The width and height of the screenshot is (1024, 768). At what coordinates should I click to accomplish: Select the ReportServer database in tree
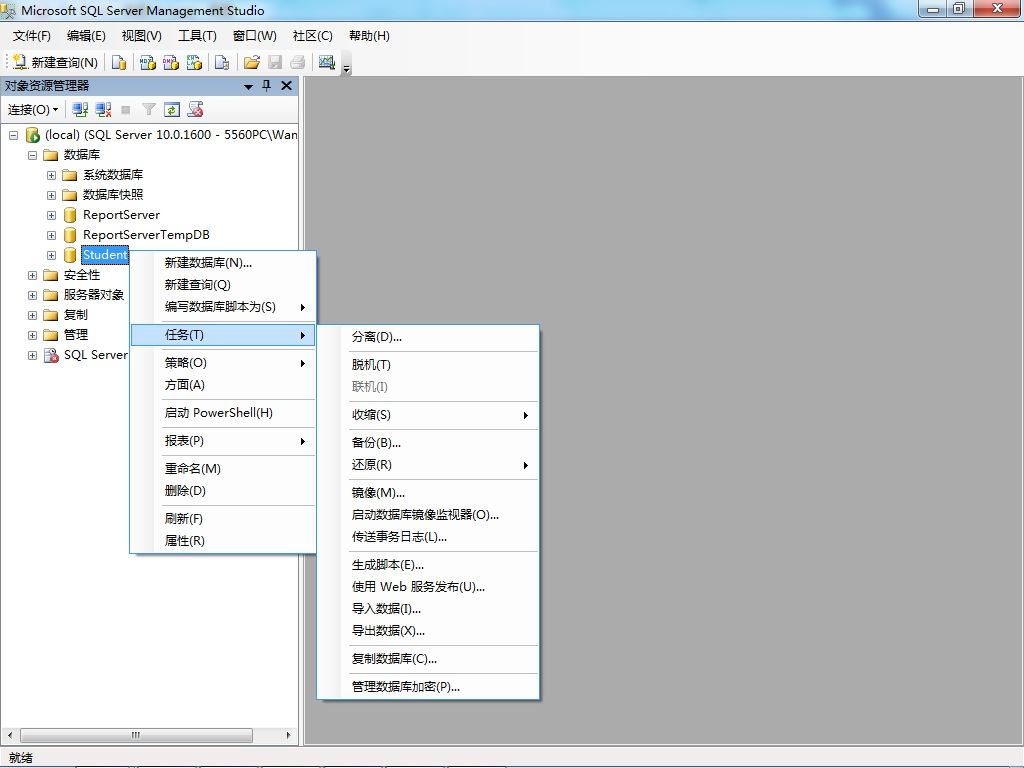click(121, 215)
